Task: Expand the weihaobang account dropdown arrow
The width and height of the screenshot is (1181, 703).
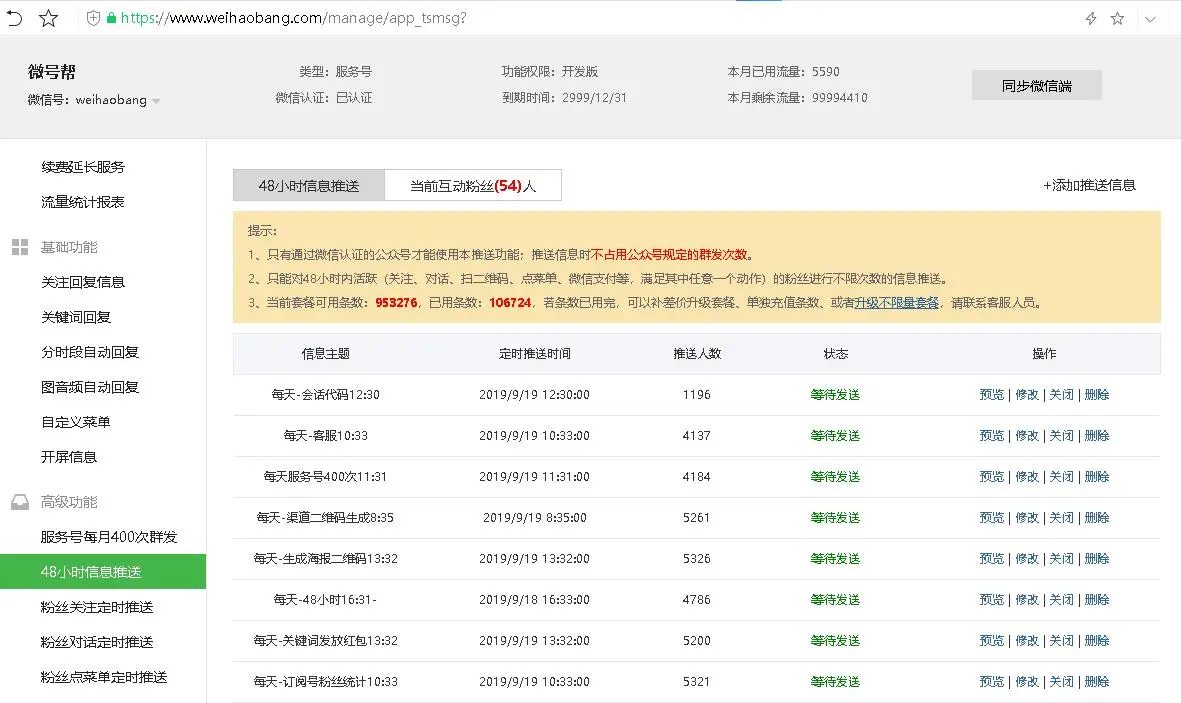Action: click(x=156, y=101)
